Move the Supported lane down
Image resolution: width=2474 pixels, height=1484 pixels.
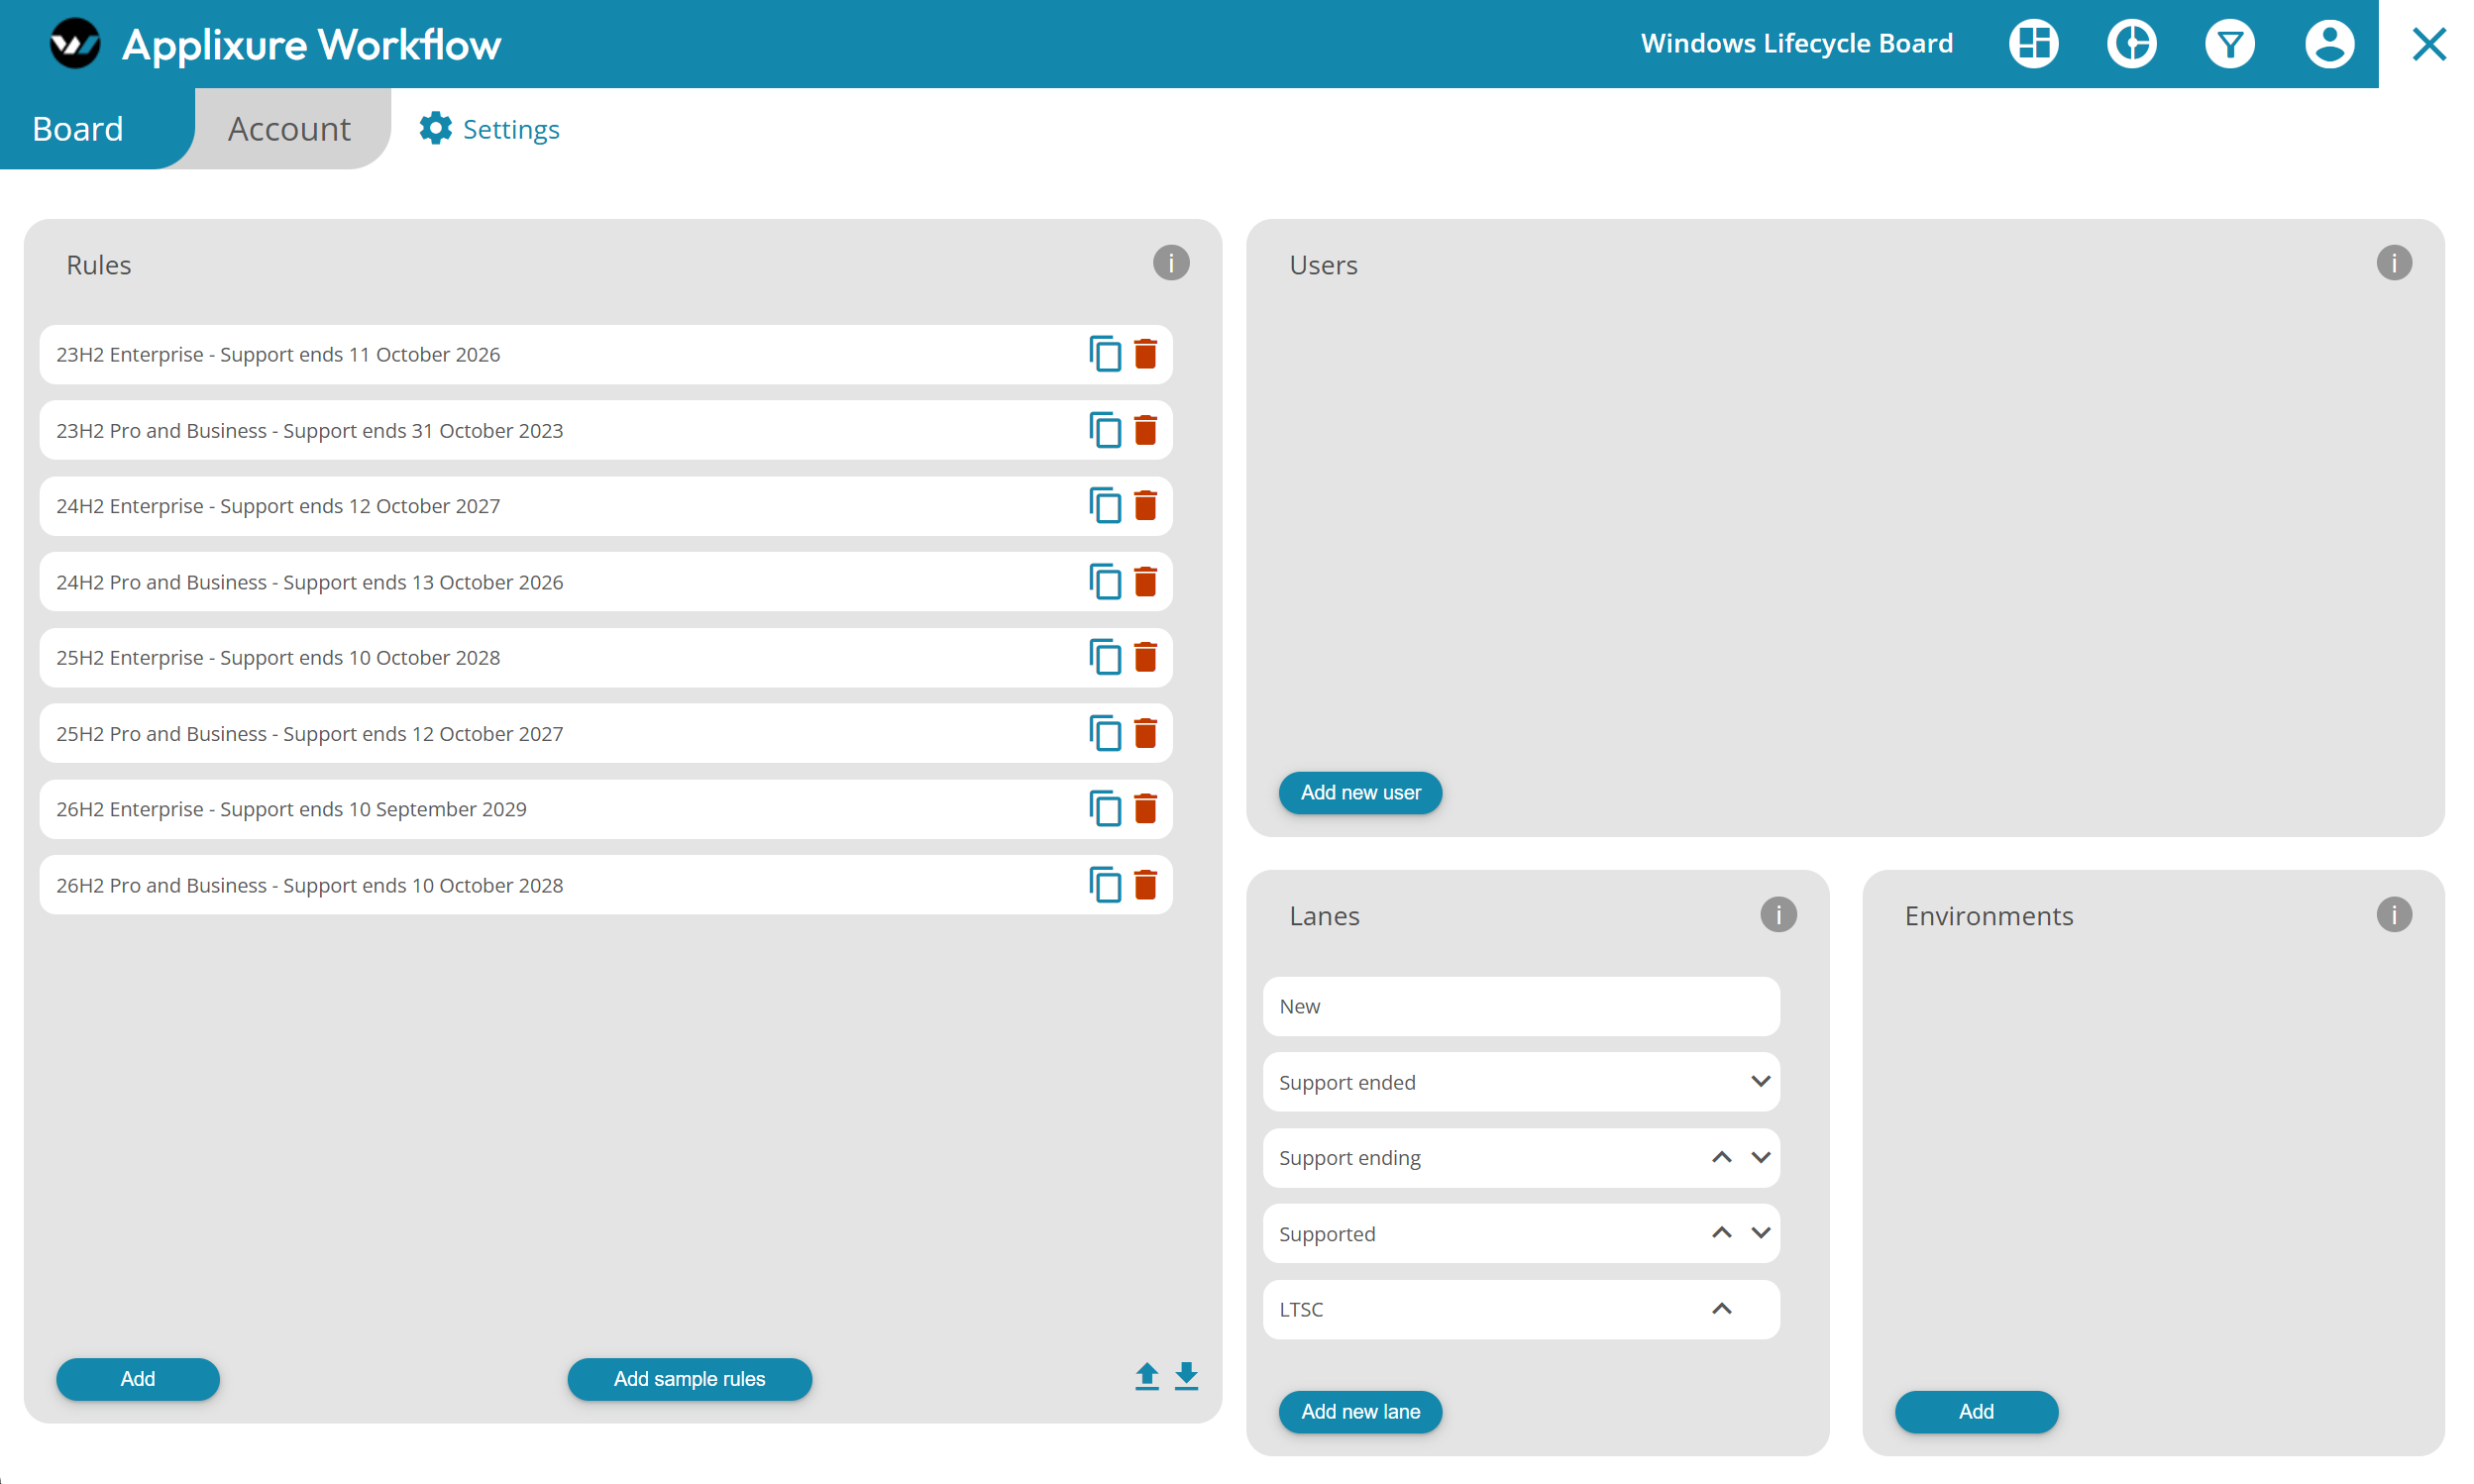click(1760, 1232)
